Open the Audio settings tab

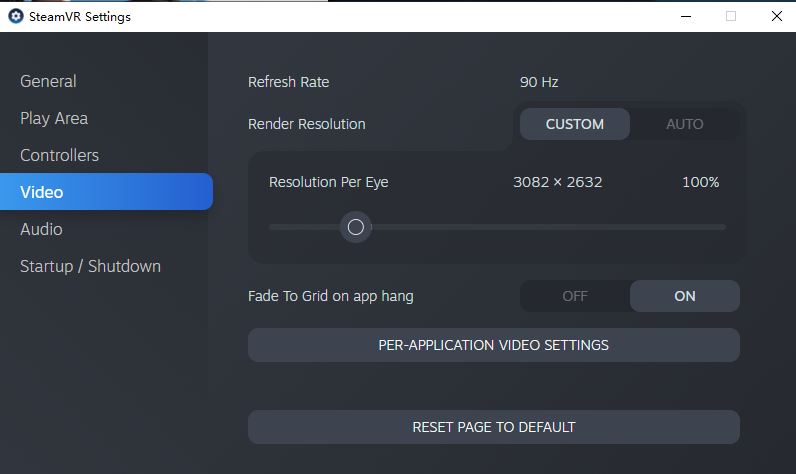41,229
